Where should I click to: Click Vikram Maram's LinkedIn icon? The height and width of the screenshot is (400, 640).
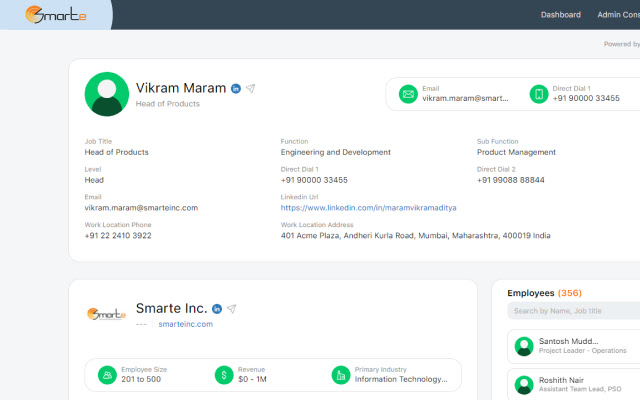click(x=236, y=89)
